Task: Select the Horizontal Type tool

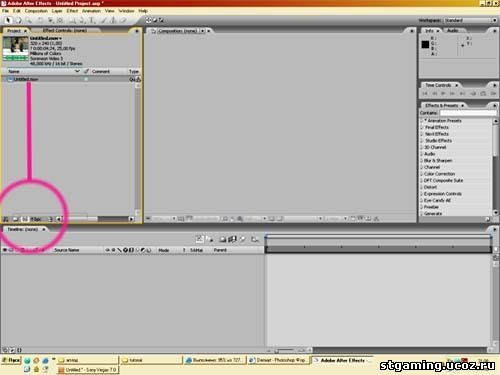Action: pyautogui.click(x=92, y=20)
